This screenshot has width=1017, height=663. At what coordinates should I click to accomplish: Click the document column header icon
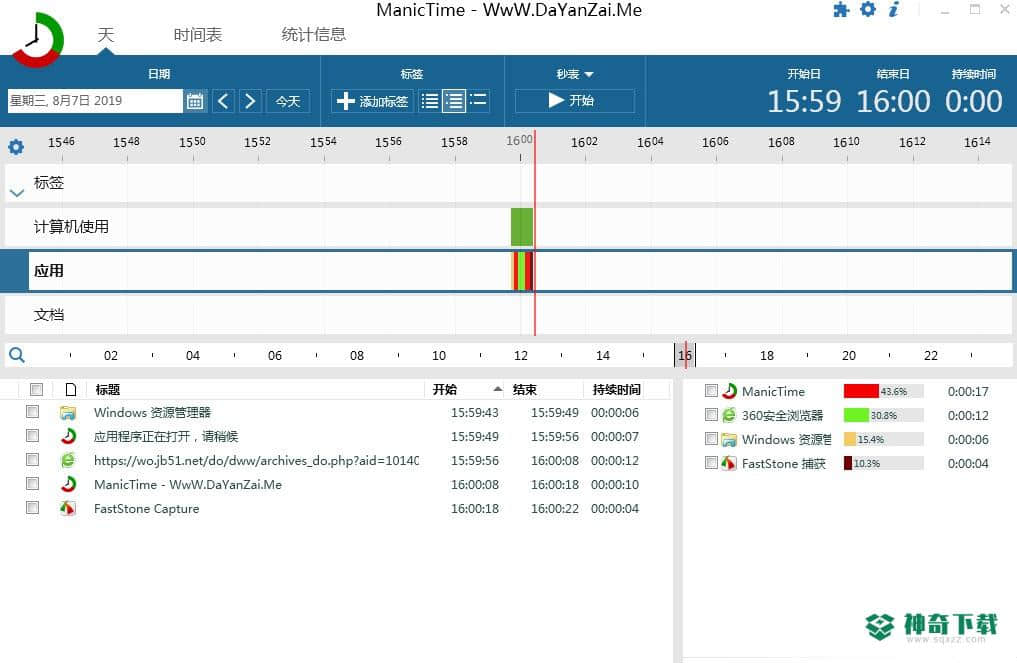(71, 389)
